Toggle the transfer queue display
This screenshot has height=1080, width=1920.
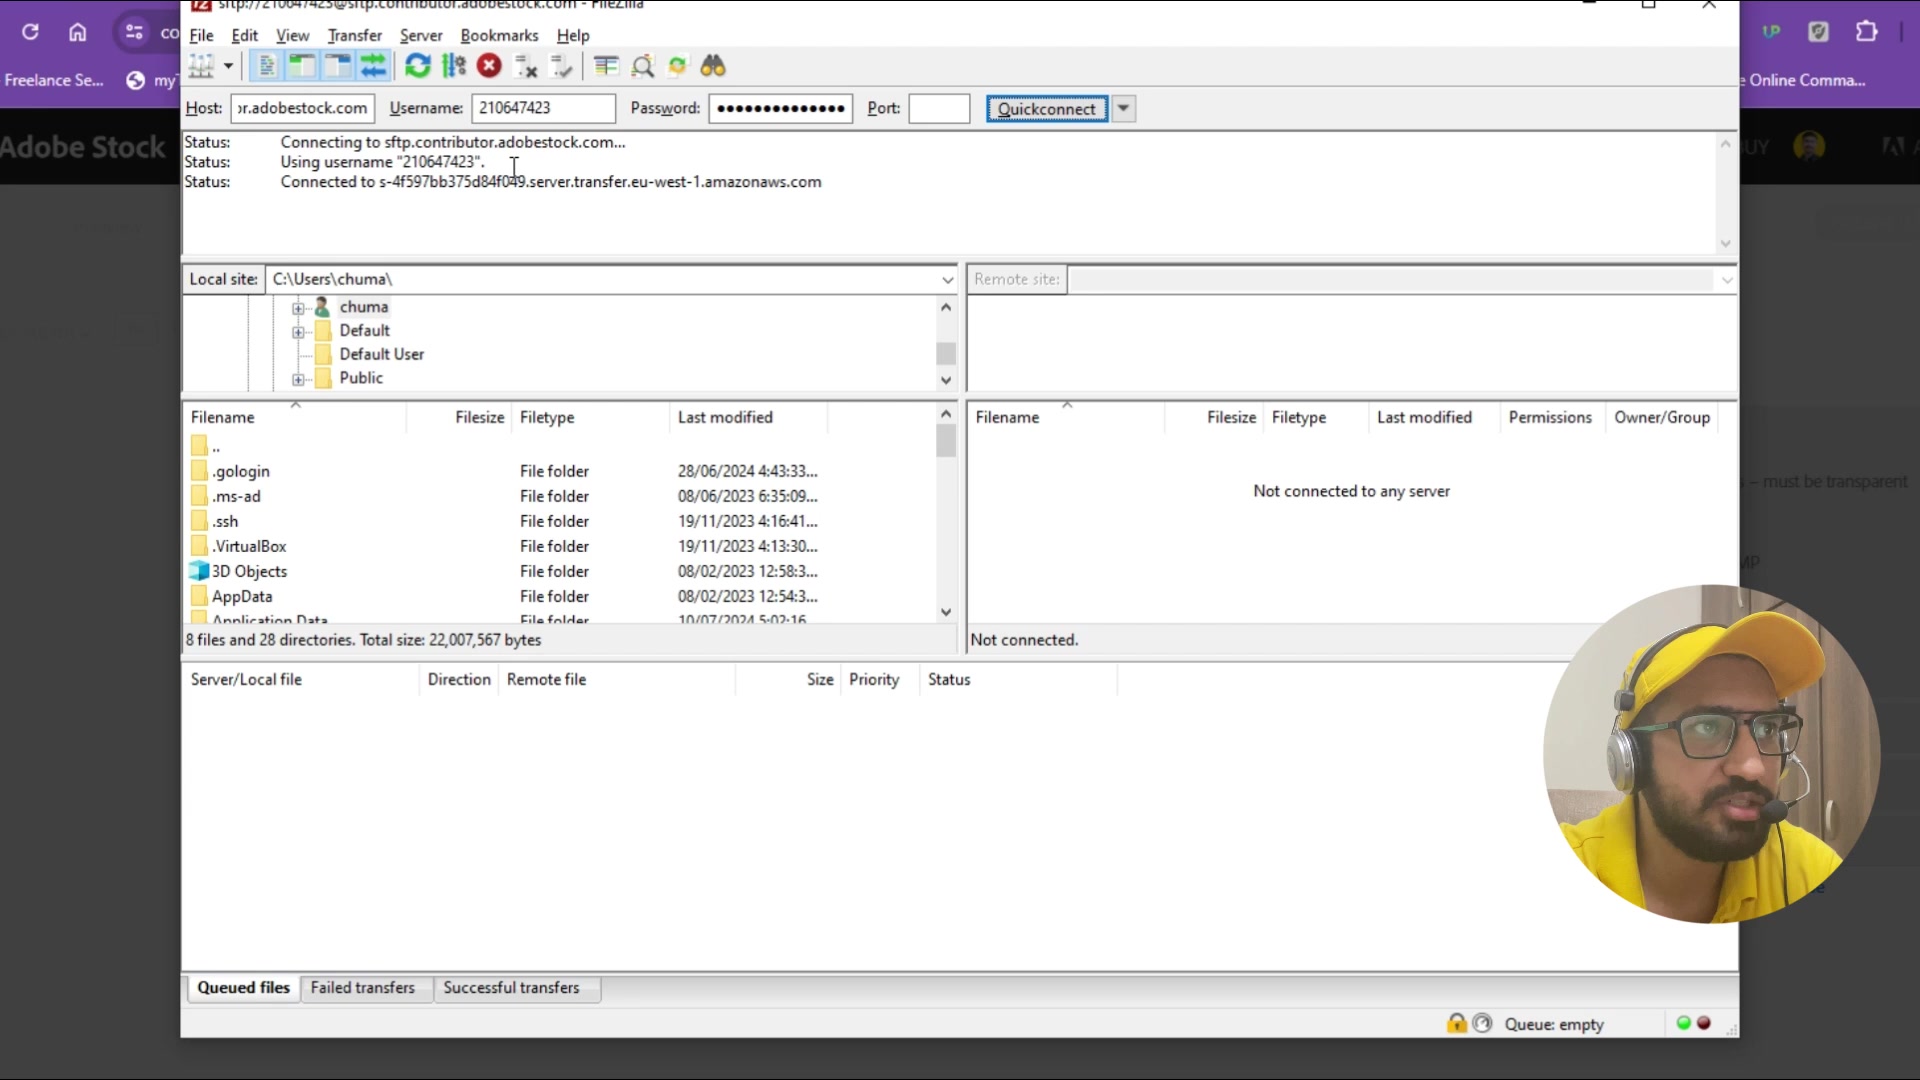[373, 66]
